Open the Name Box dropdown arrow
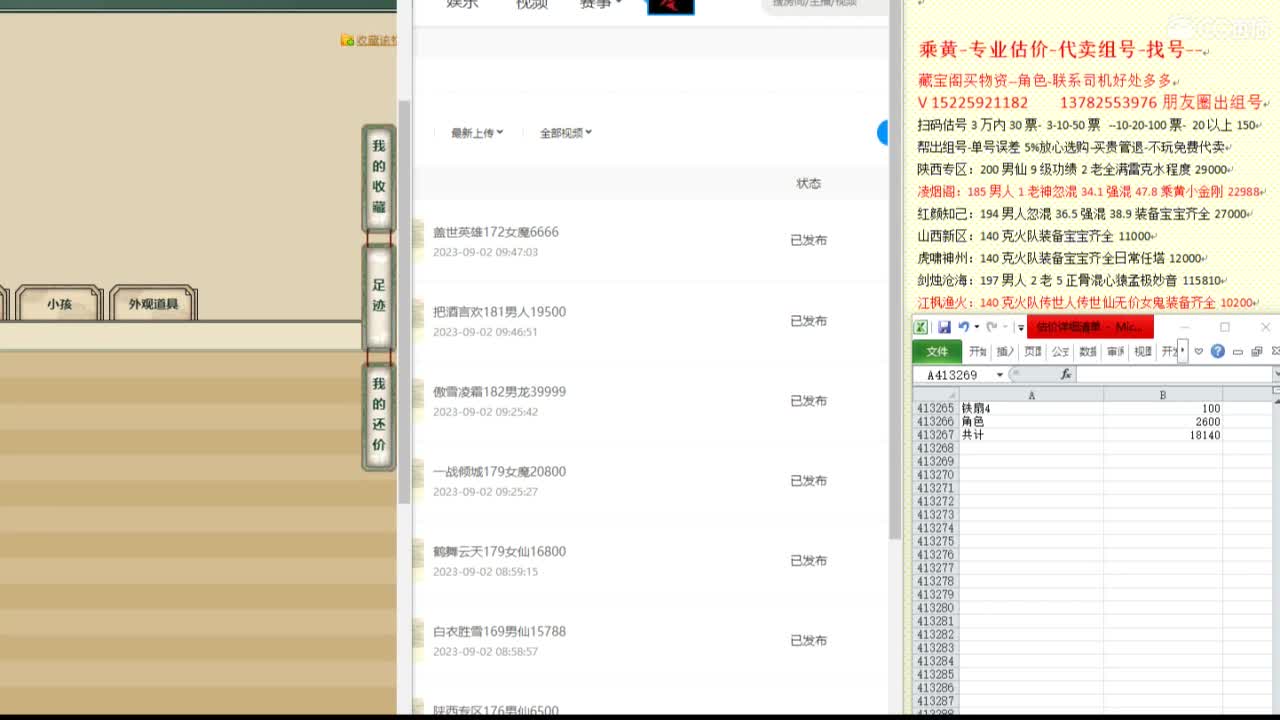 click(x=999, y=375)
